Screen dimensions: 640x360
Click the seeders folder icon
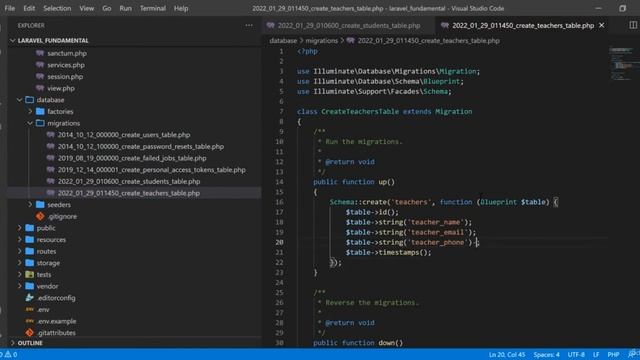[x=40, y=204]
